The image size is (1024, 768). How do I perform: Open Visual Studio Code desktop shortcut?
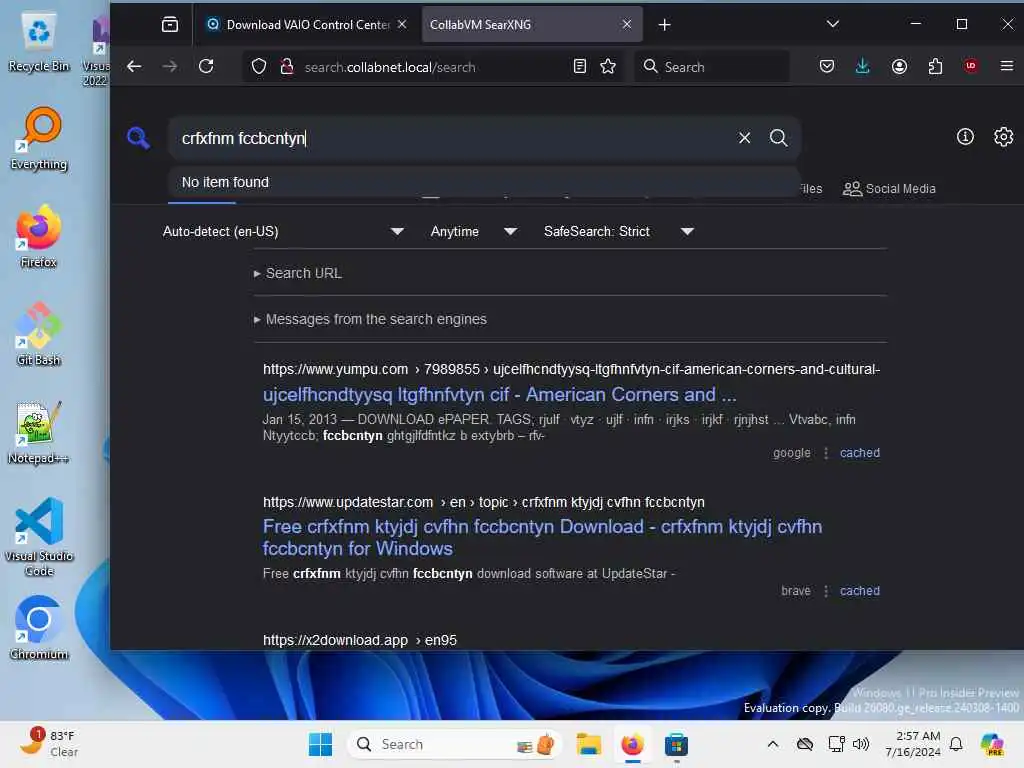click(x=39, y=537)
